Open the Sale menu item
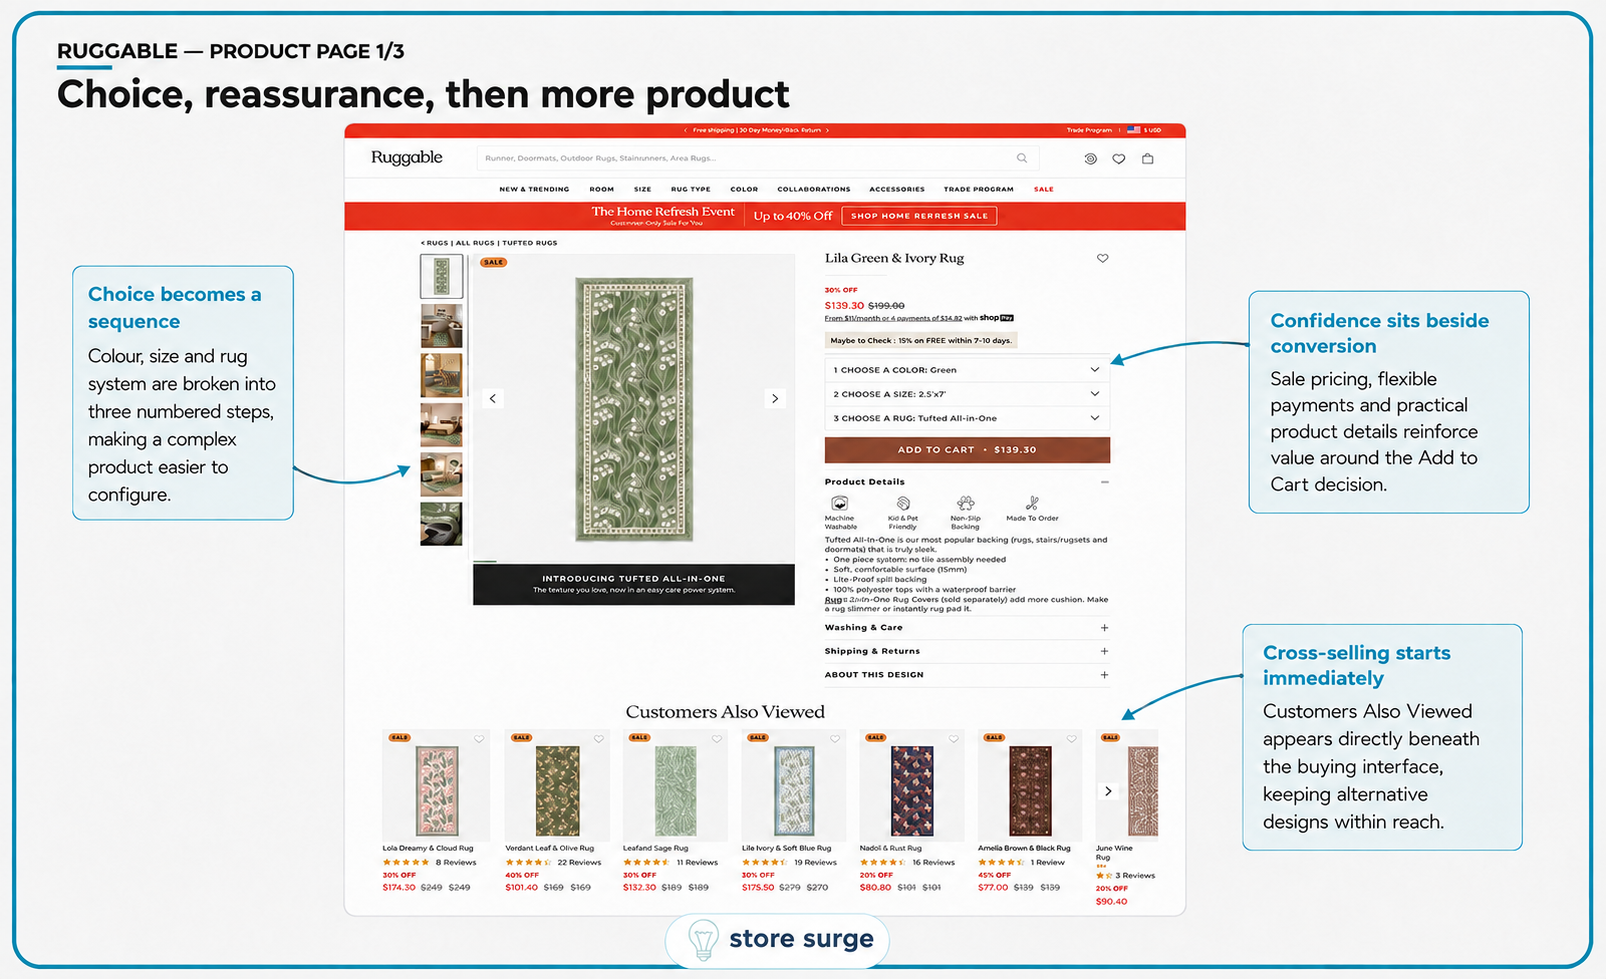This screenshot has height=979, width=1606. click(x=1043, y=189)
